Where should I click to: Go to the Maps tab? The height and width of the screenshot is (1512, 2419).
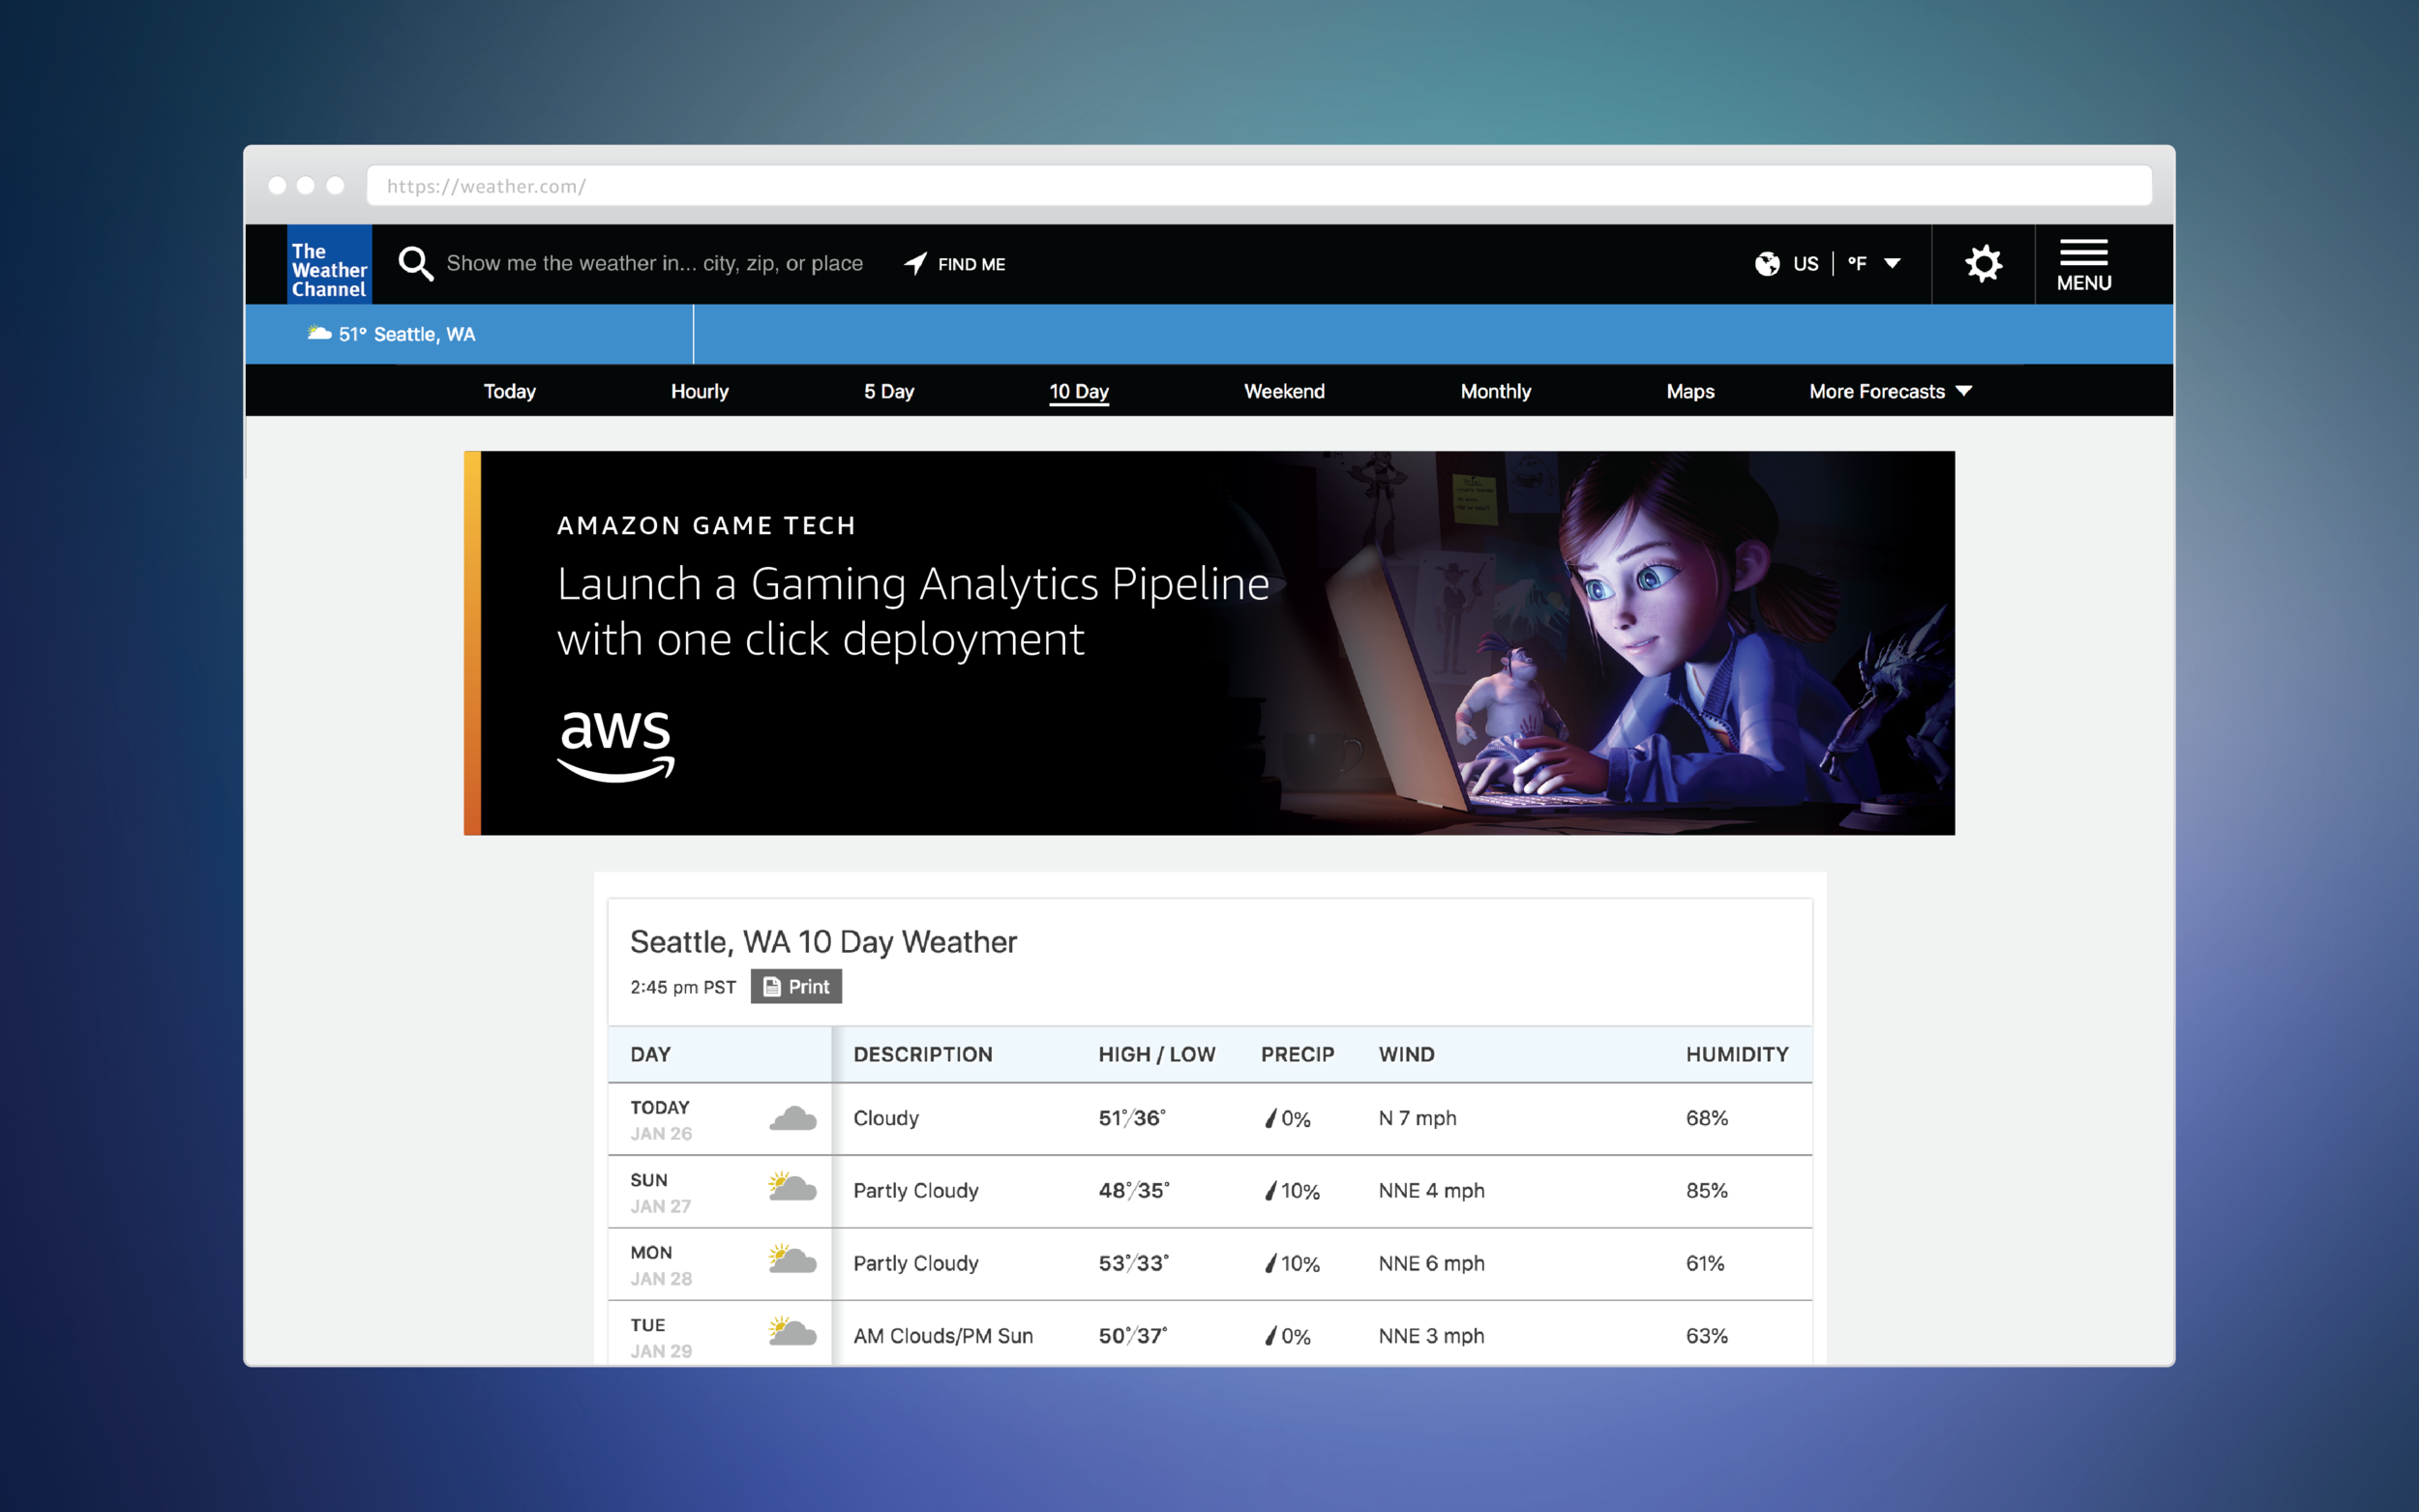pyautogui.click(x=1690, y=391)
